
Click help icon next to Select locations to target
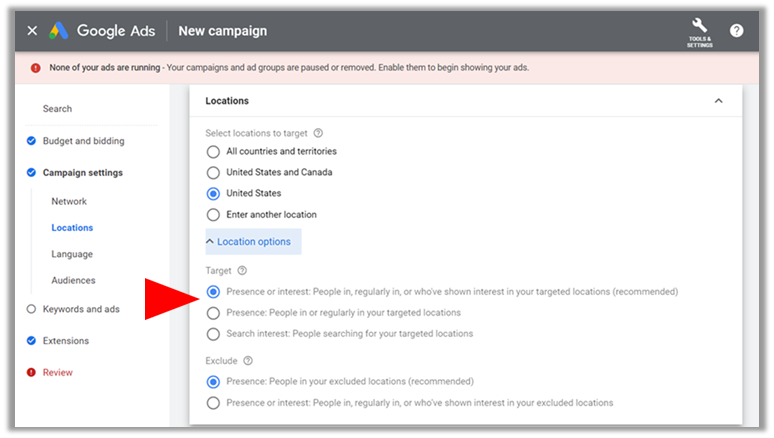[x=318, y=133]
